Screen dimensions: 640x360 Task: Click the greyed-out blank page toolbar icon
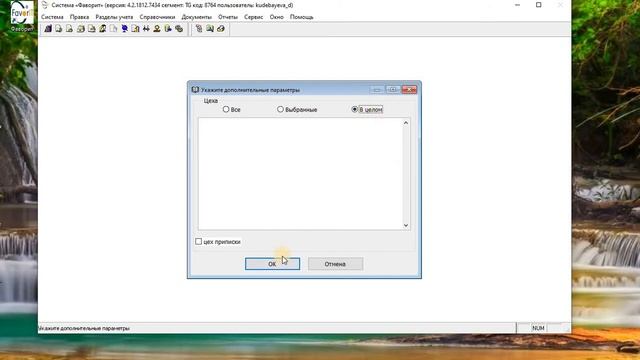tap(113, 29)
